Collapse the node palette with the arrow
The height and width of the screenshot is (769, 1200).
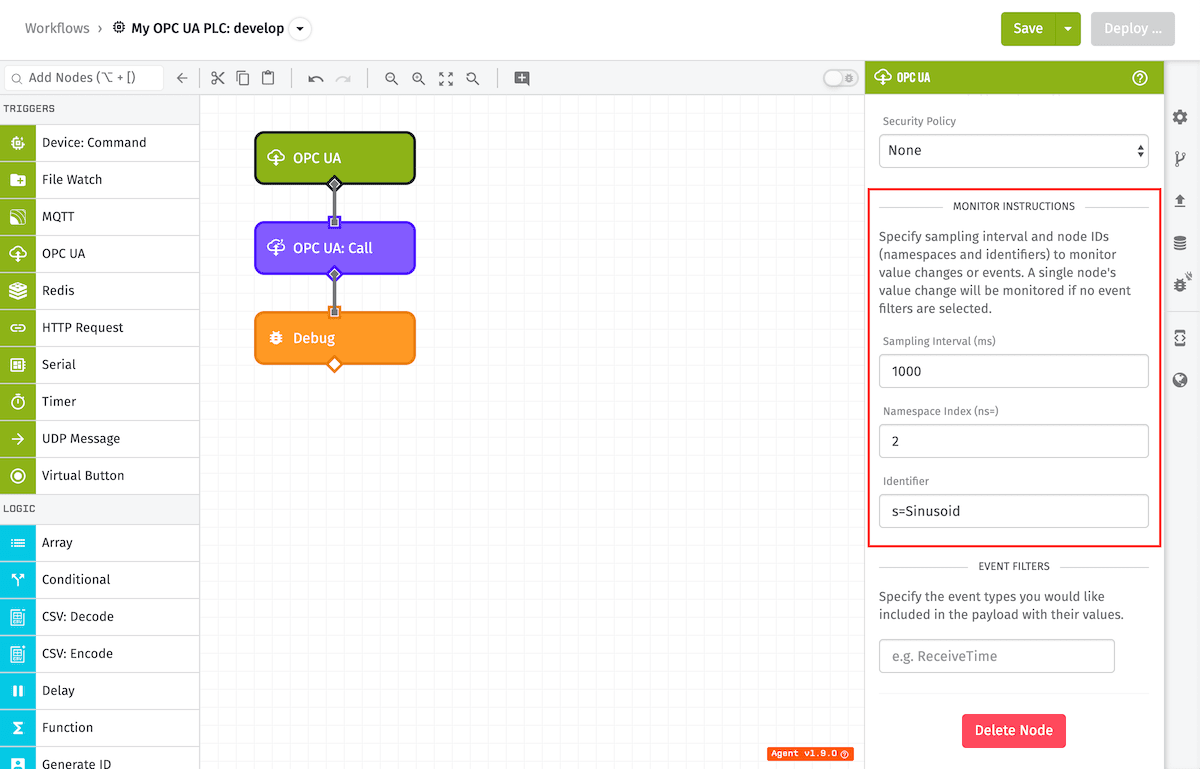182,78
